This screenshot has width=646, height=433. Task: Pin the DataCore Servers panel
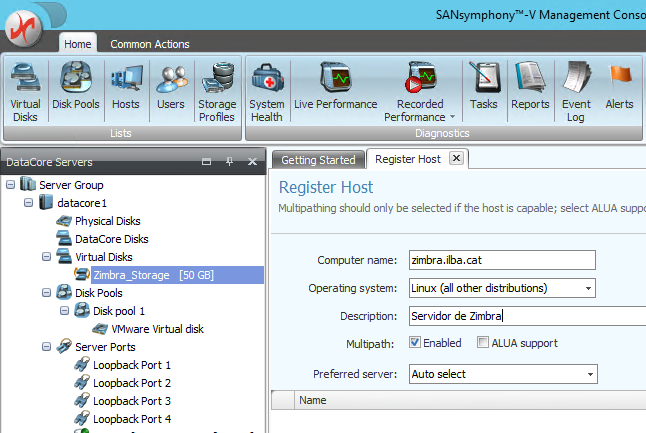click(x=229, y=161)
